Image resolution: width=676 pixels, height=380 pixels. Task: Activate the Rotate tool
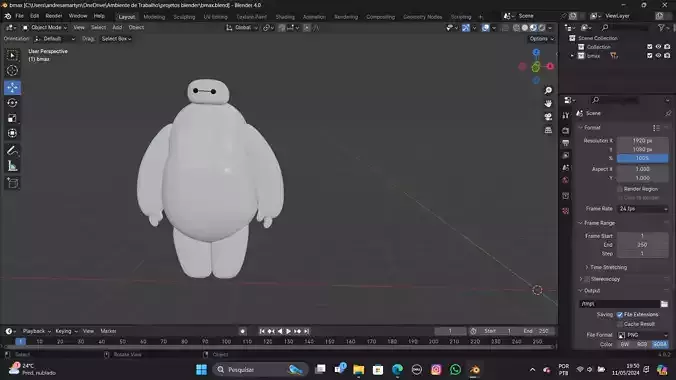tap(12, 103)
